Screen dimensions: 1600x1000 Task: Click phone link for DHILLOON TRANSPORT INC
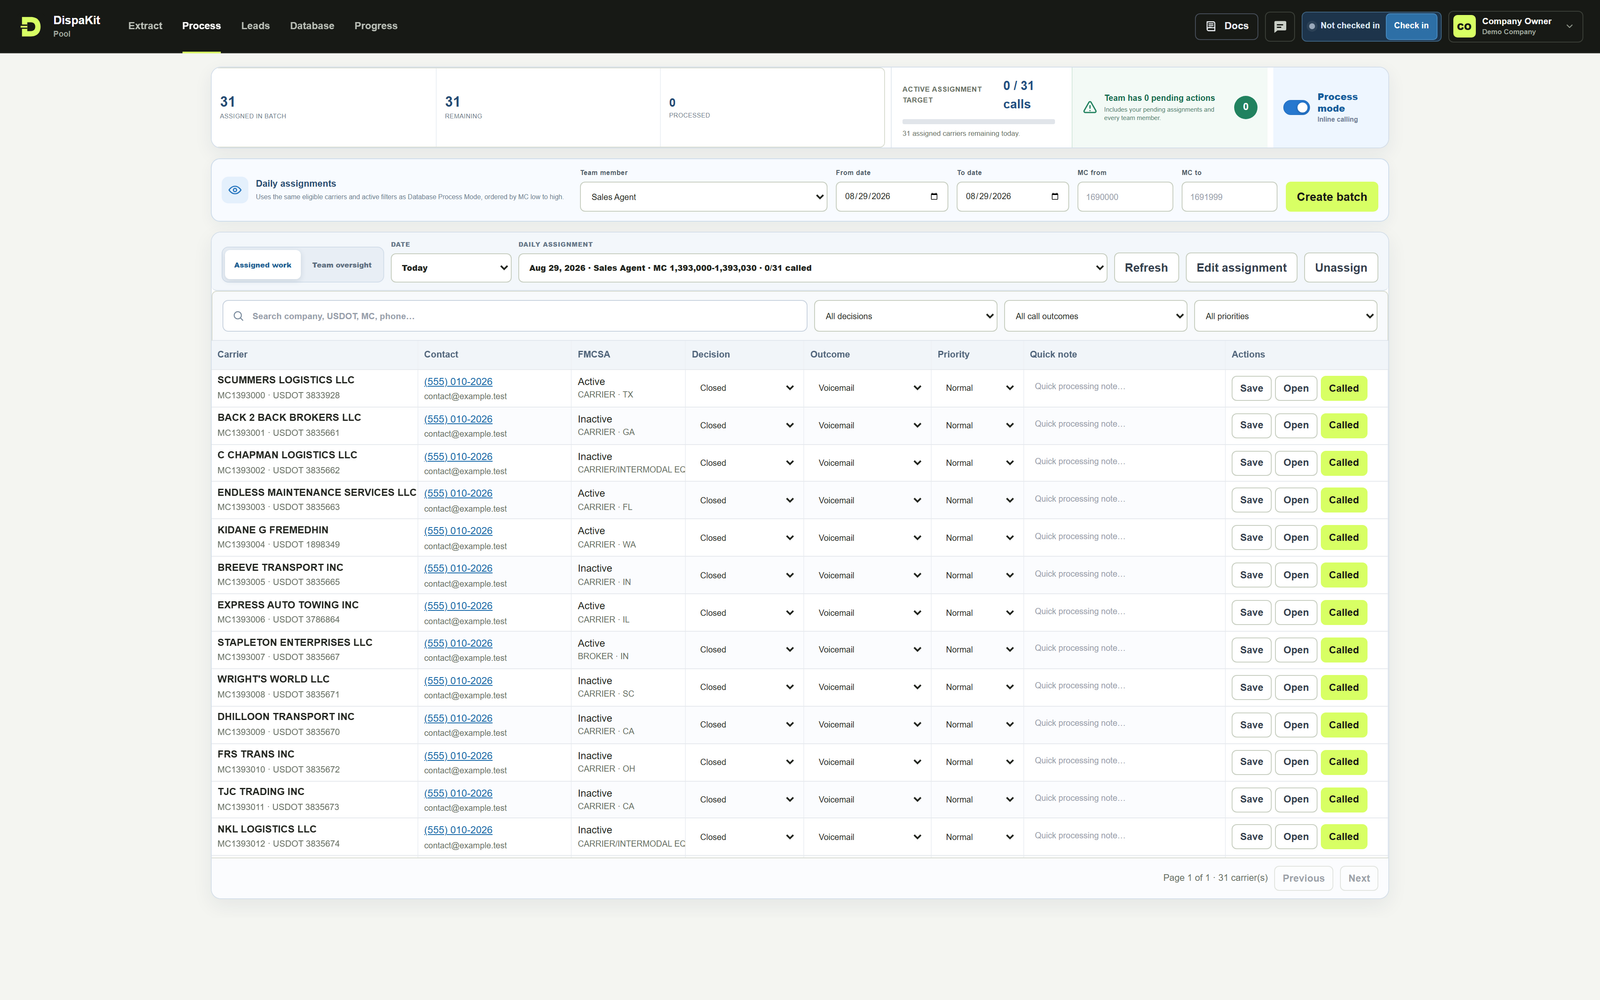coord(458,718)
